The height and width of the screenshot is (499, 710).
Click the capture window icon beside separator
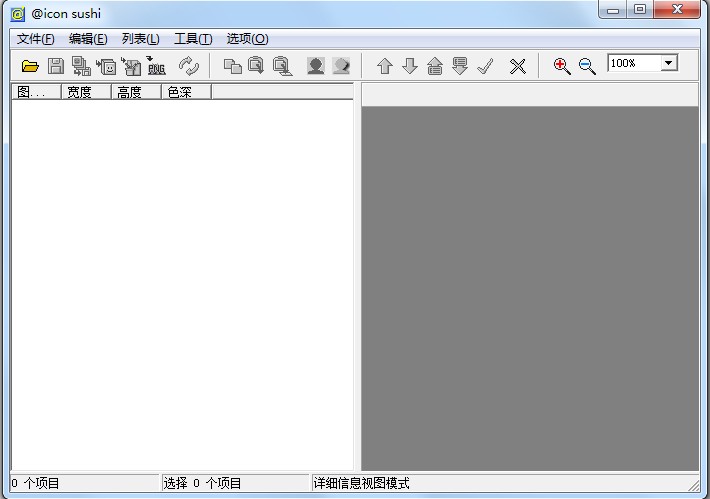[x=283, y=66]
